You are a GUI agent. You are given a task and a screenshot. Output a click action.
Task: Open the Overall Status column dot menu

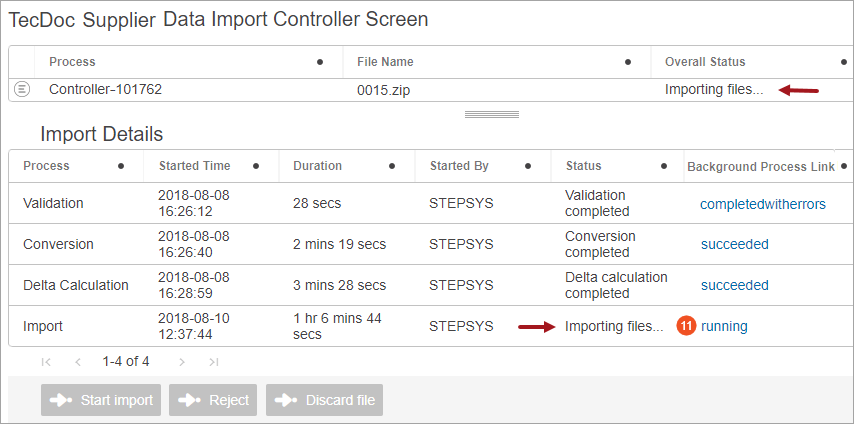pos(844,62)
